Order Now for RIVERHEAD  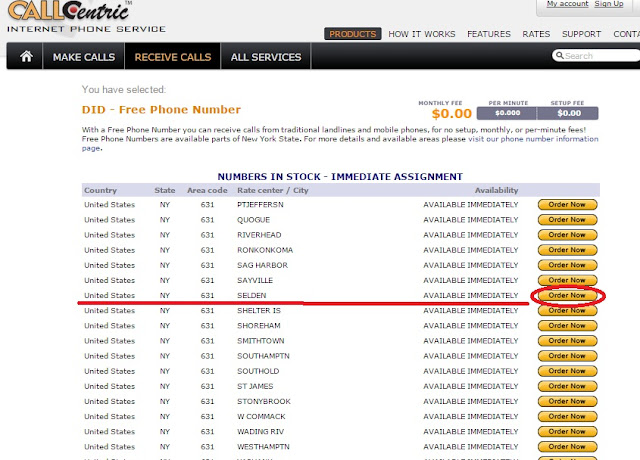coord(567,235)
